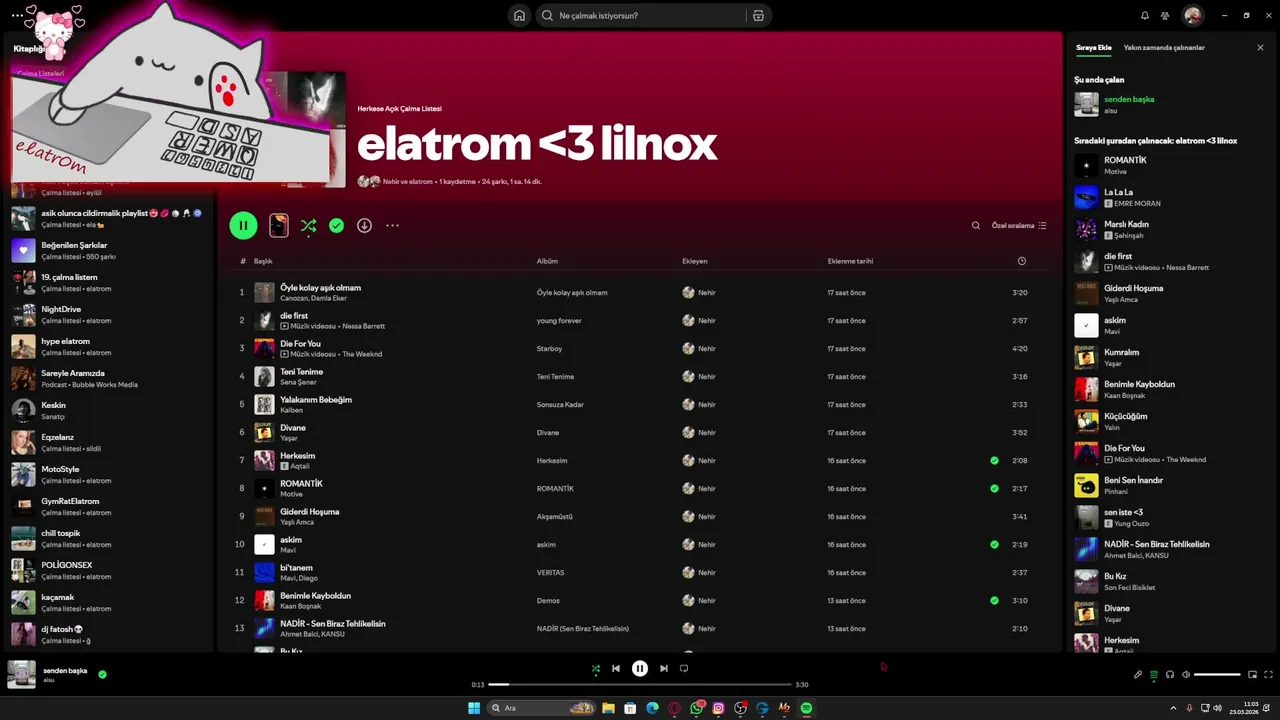
Task: Toggle the green queue icon in the player bar
Action: click(1154, 674)
